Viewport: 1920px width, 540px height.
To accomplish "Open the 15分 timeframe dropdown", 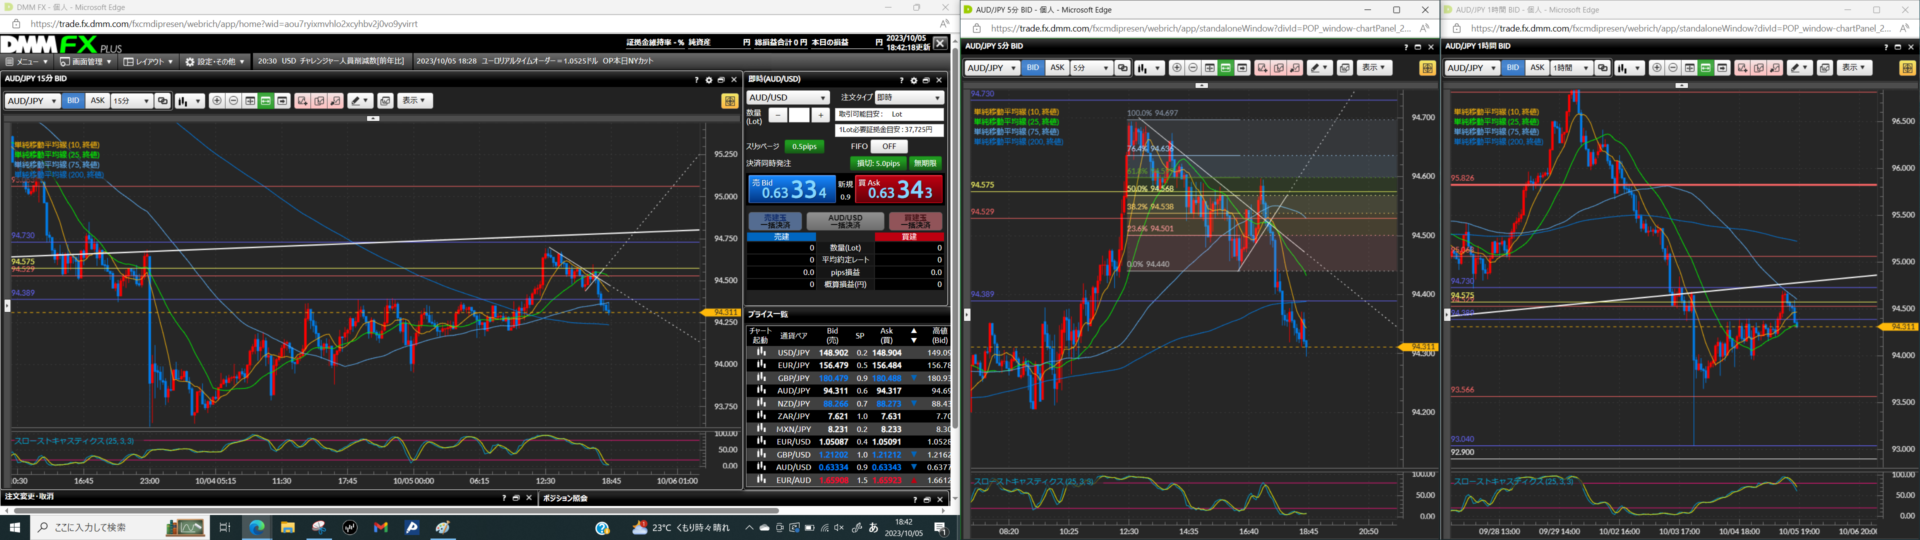I will click(131, 101).
